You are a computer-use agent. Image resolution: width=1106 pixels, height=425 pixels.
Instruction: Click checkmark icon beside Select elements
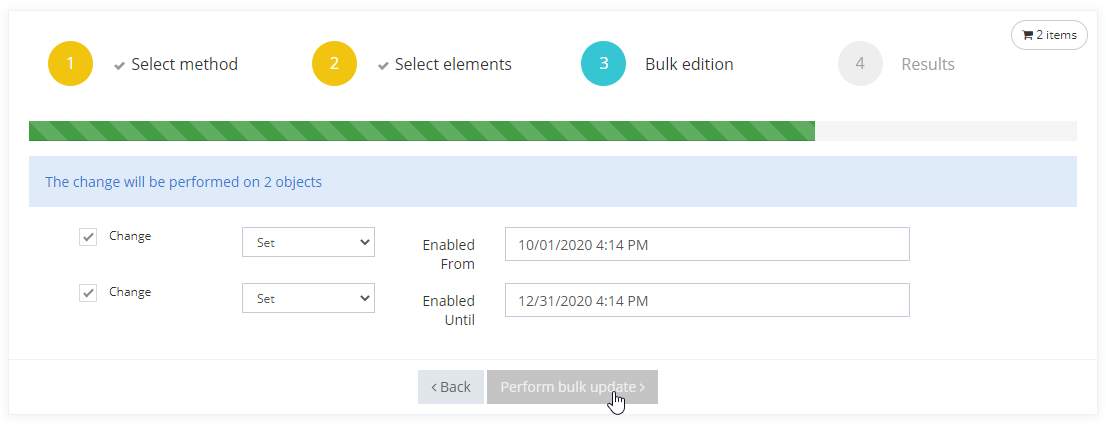click(383, 65)
